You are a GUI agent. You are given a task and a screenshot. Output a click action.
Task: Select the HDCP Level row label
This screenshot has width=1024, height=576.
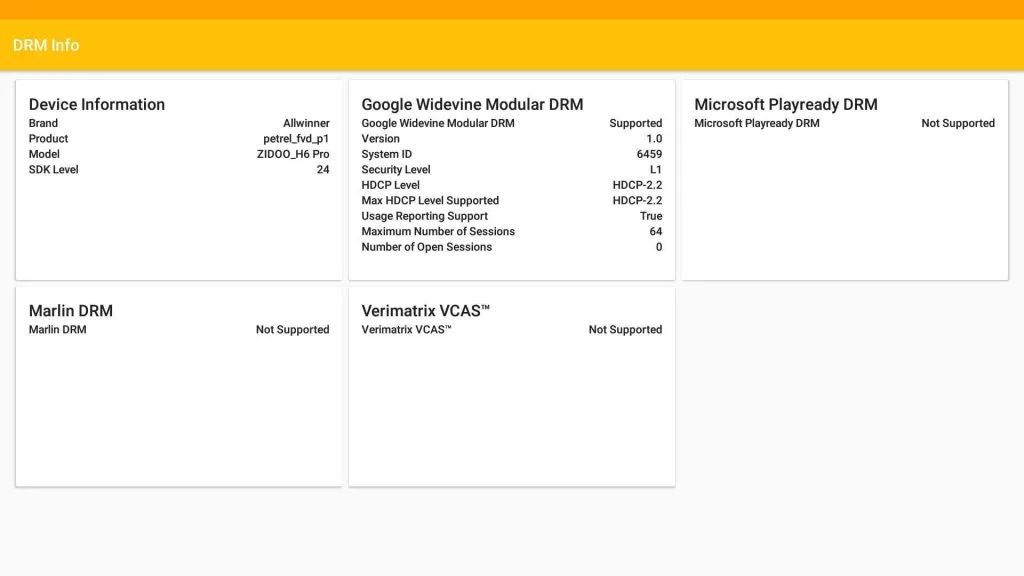390,185
